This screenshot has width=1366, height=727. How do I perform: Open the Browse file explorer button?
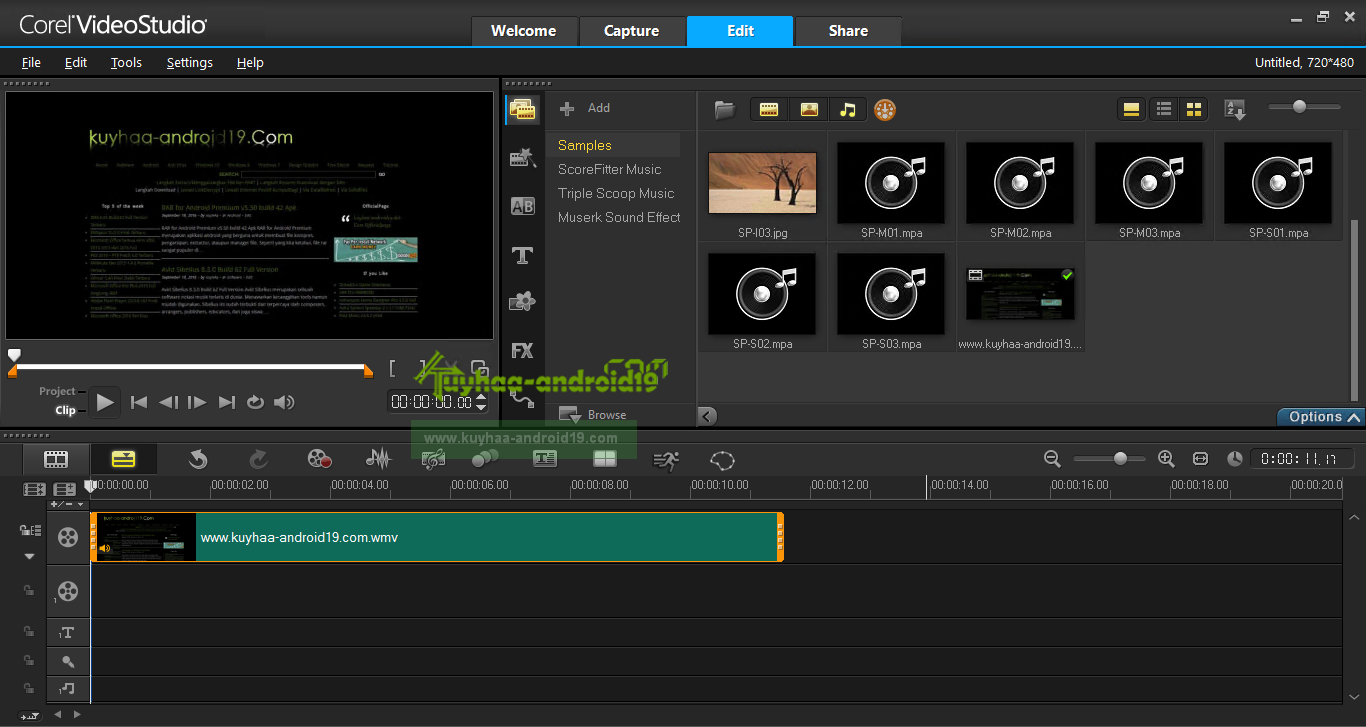click(594, 415)
